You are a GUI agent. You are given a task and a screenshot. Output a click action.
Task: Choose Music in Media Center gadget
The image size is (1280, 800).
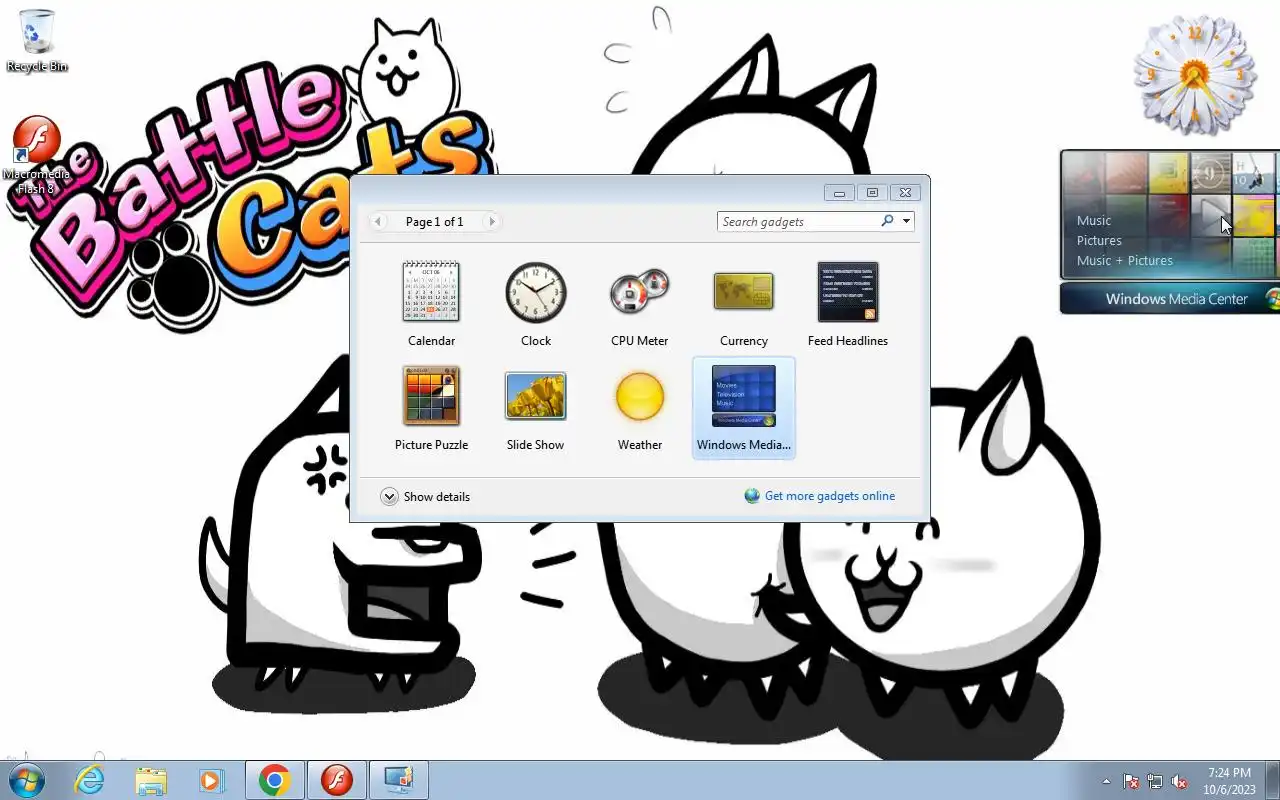tap(1094, 221)
